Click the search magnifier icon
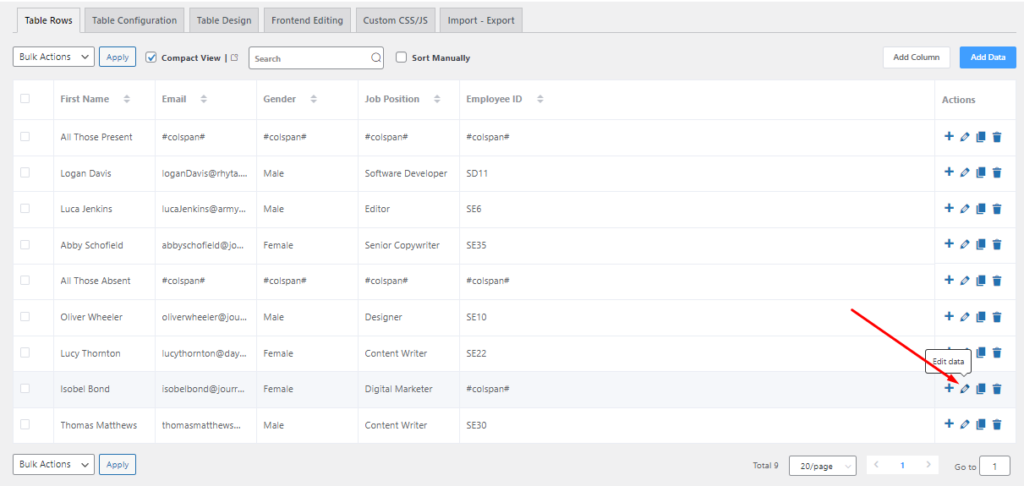The image size is (1024, 486). (376, 57)
